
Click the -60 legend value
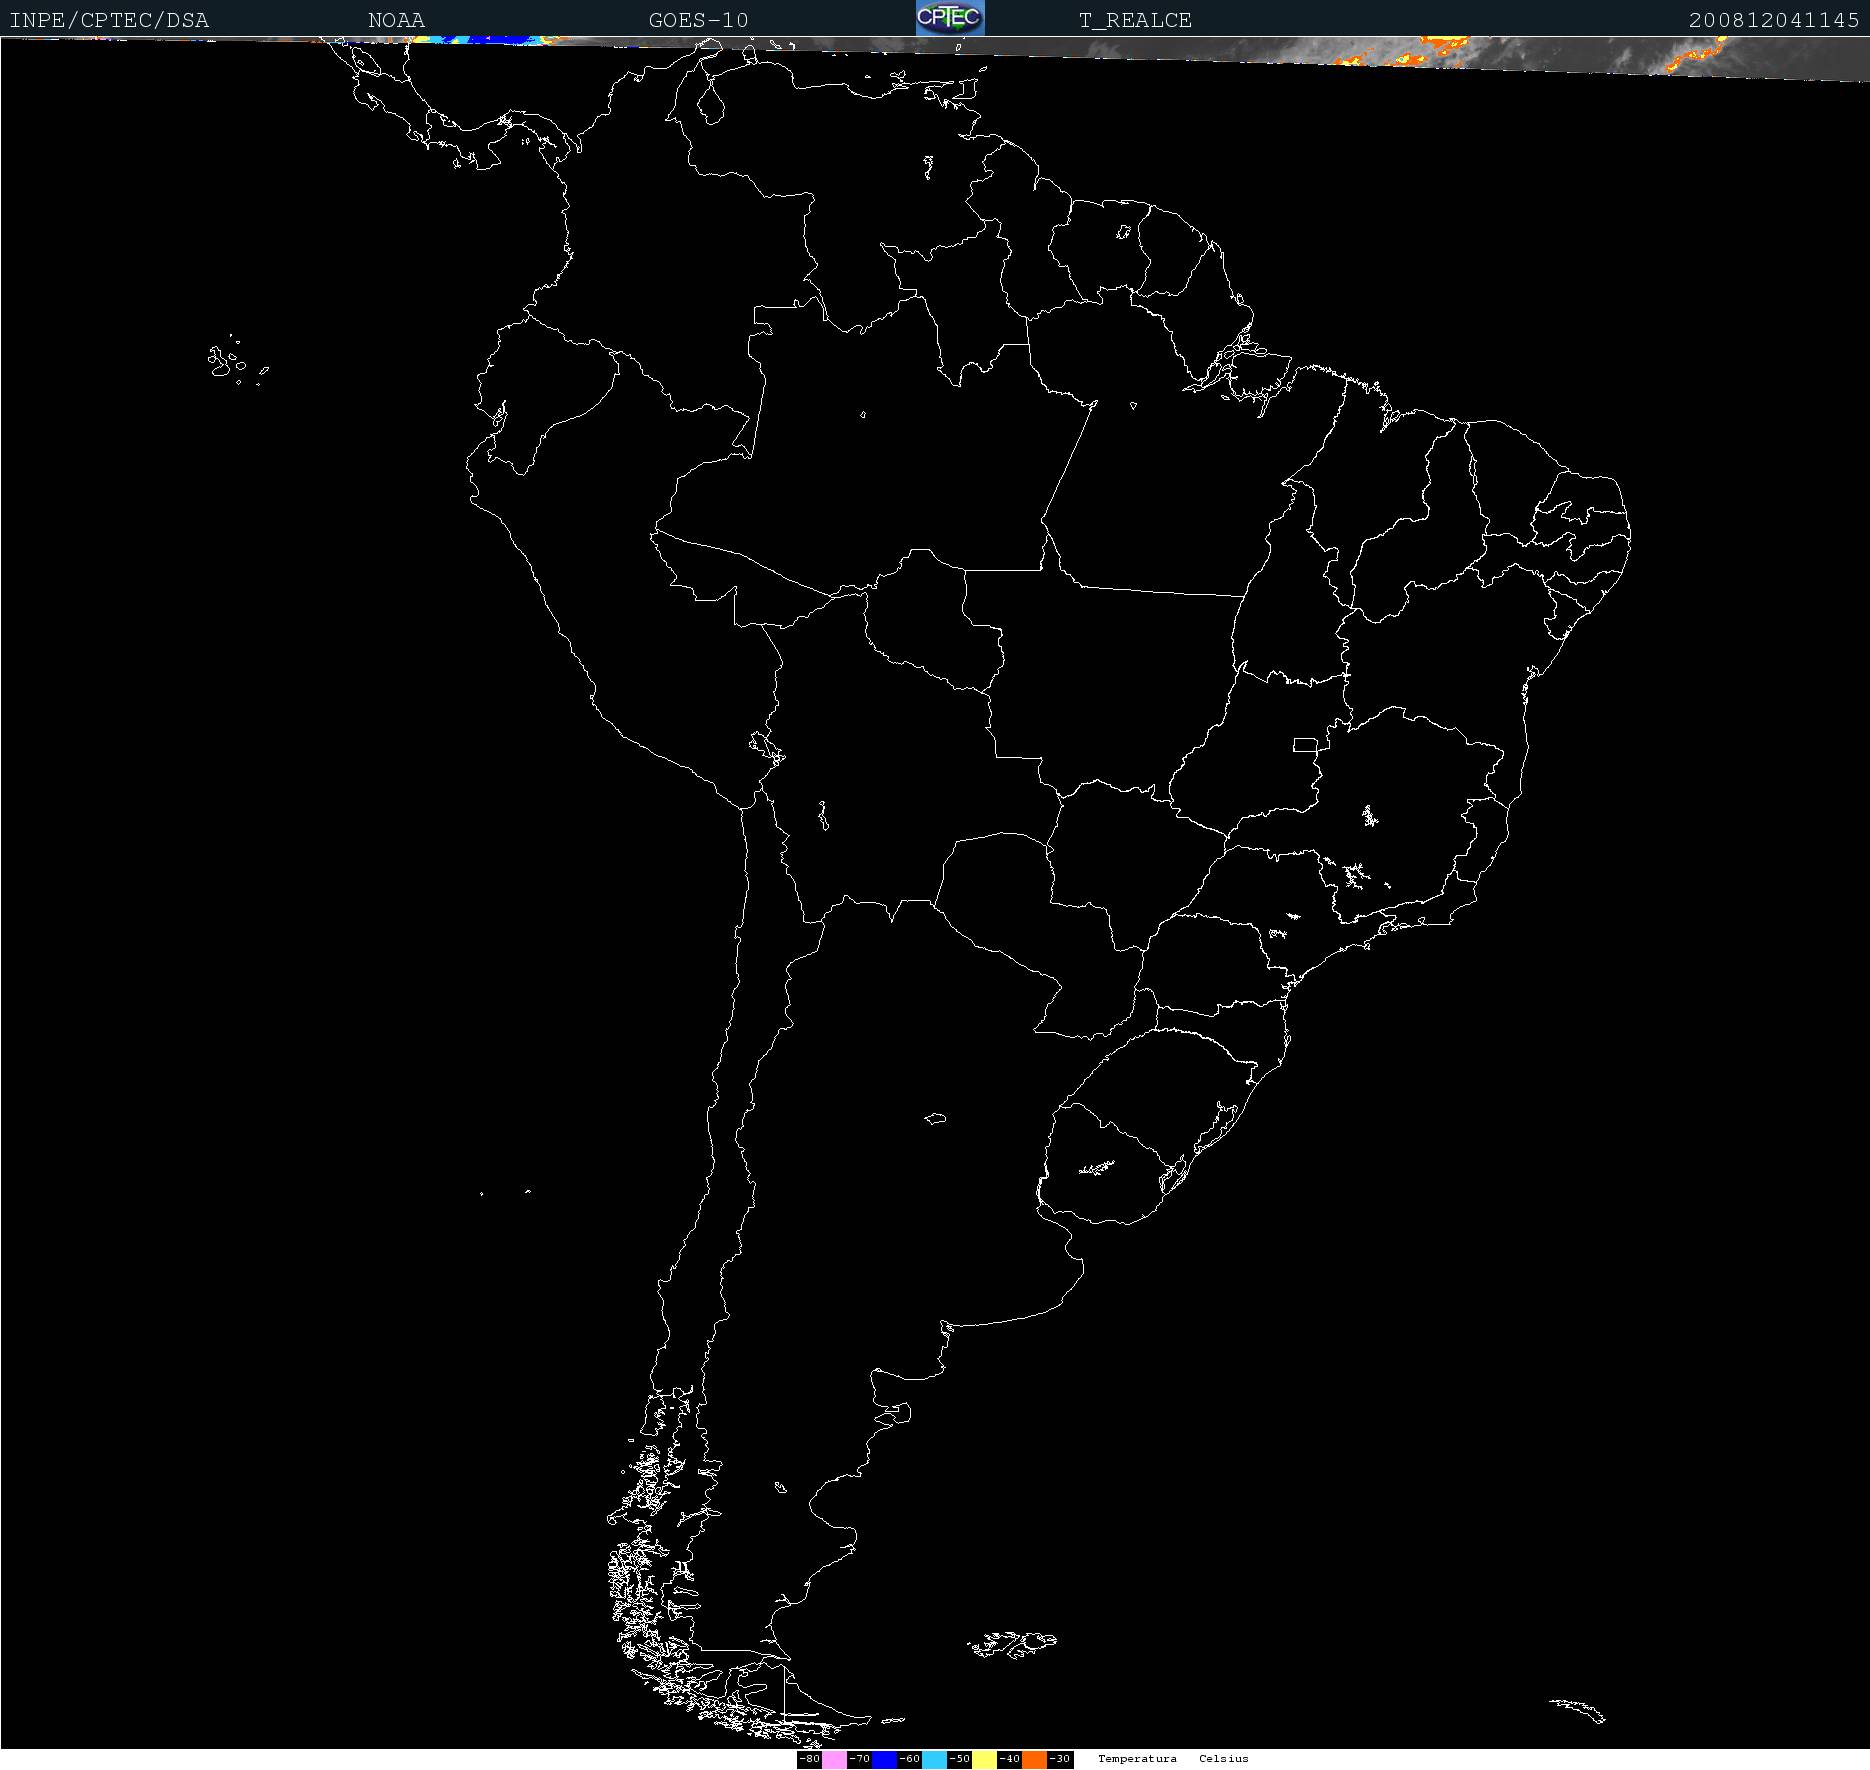[x=910, y=1759]
